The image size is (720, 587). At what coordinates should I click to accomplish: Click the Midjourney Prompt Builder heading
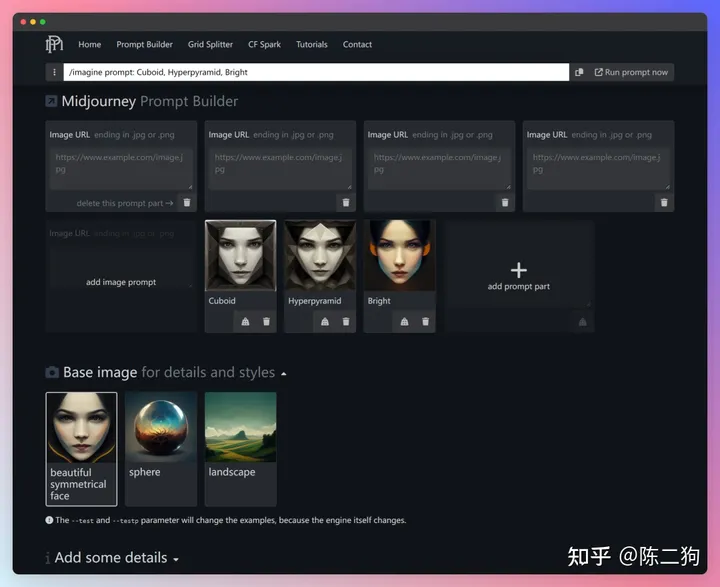tap(150, 101)
